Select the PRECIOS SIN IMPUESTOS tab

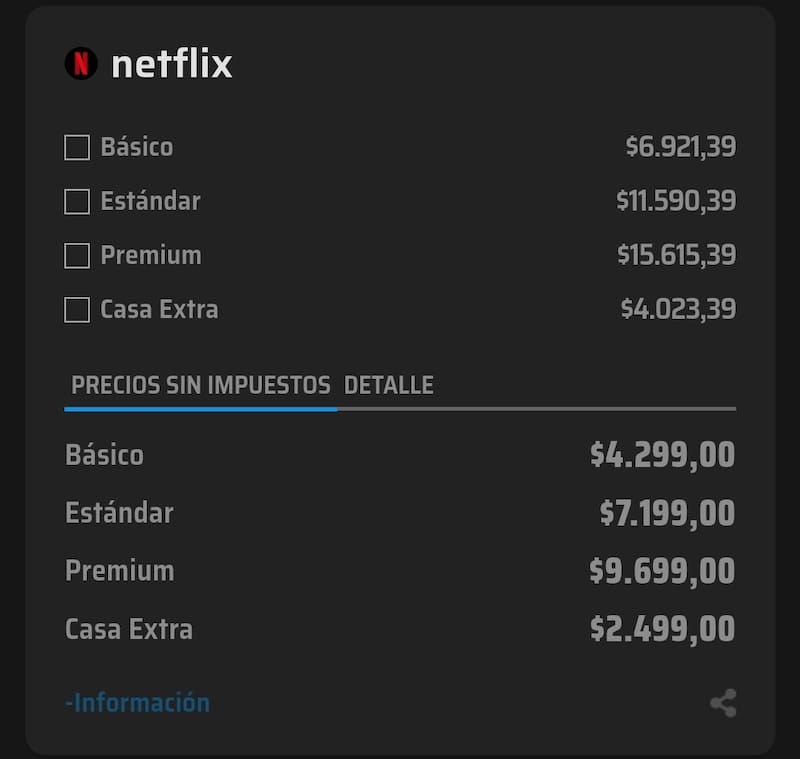pyautogui.click(x=200, y=384)
